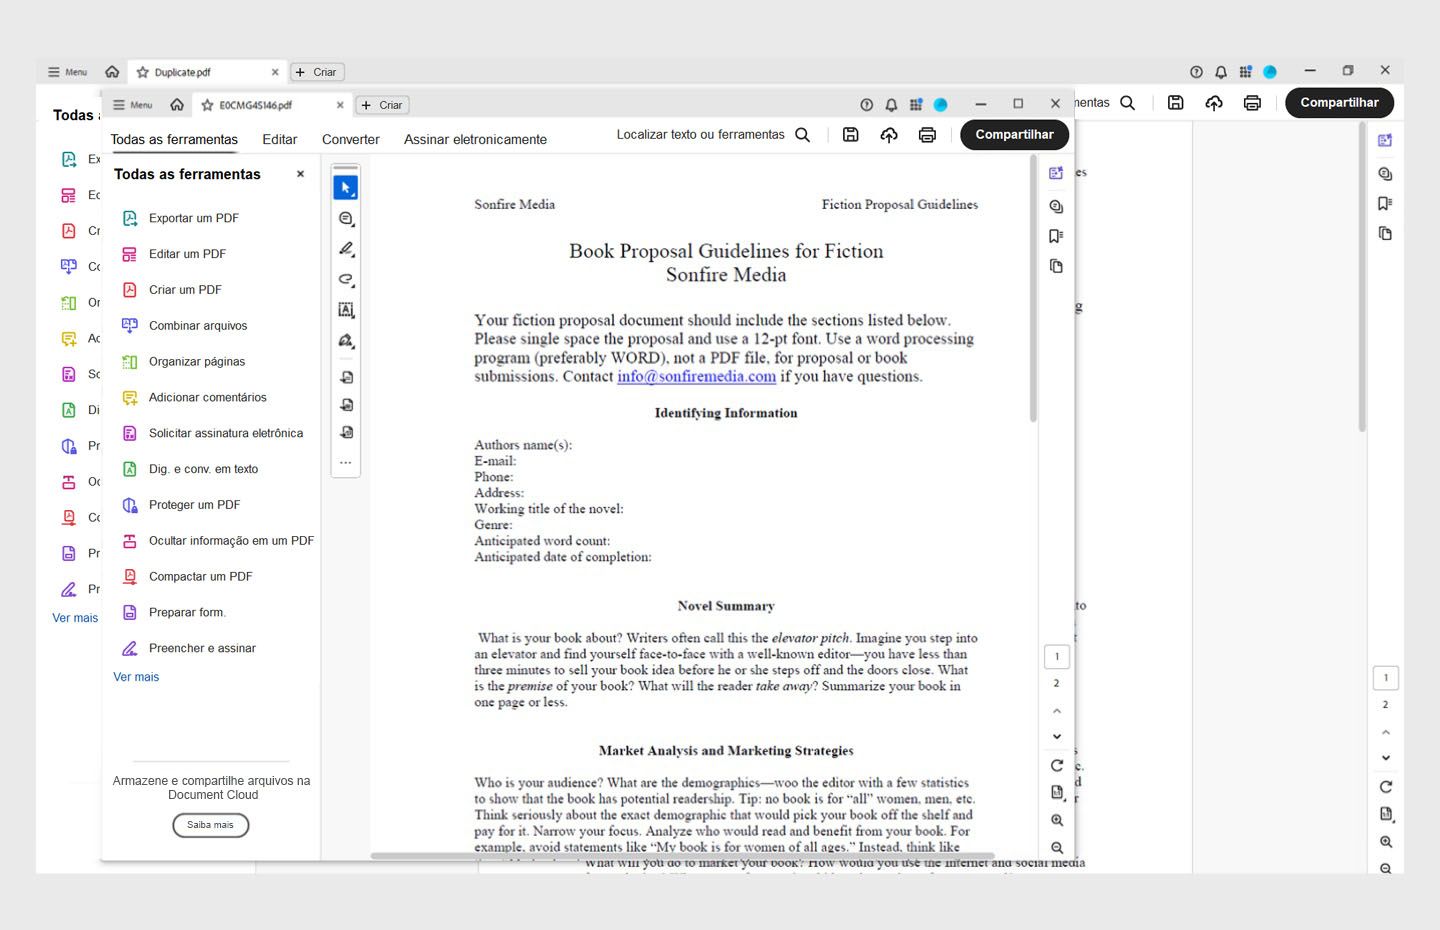Open the AI Assistant panel icon
This screenshot has width=1440, height=930.
click(1056, 172)
